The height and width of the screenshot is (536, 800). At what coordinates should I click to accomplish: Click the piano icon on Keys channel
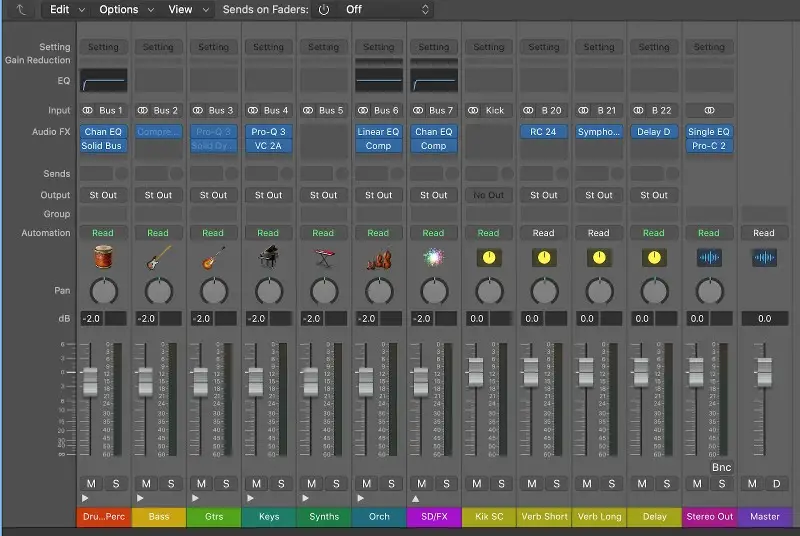[x=268, y=258]
